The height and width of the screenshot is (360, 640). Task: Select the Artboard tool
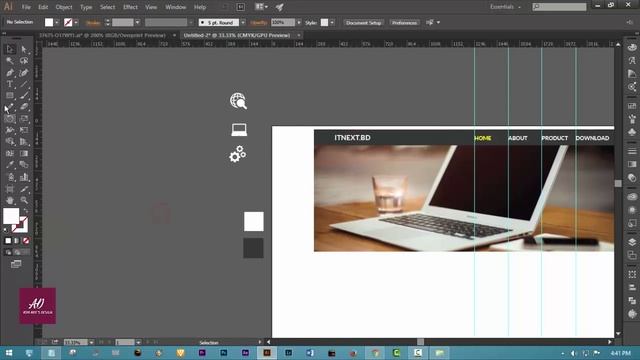[10, 189]
